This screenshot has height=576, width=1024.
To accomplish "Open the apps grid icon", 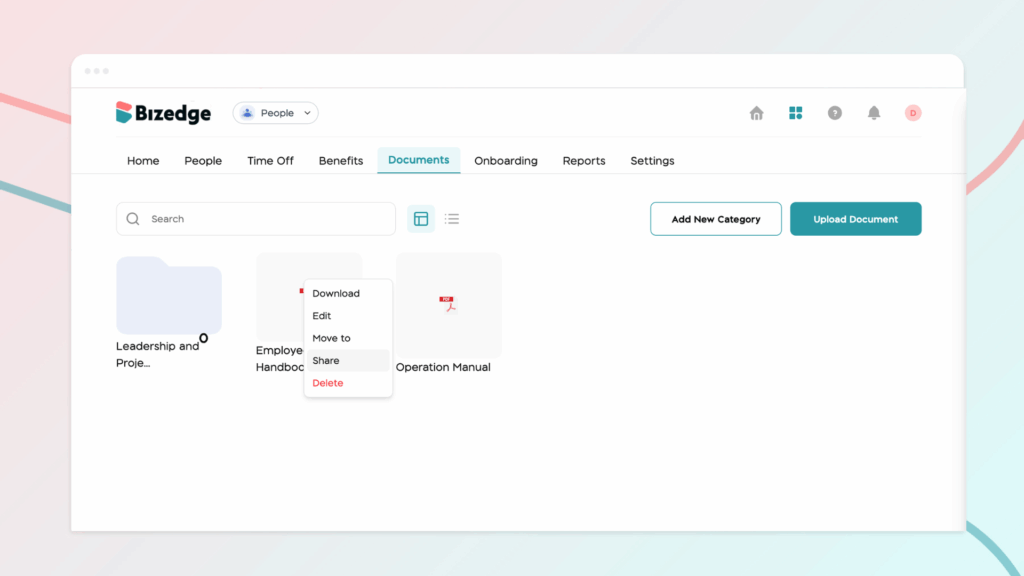I will (x=795, y=113).
